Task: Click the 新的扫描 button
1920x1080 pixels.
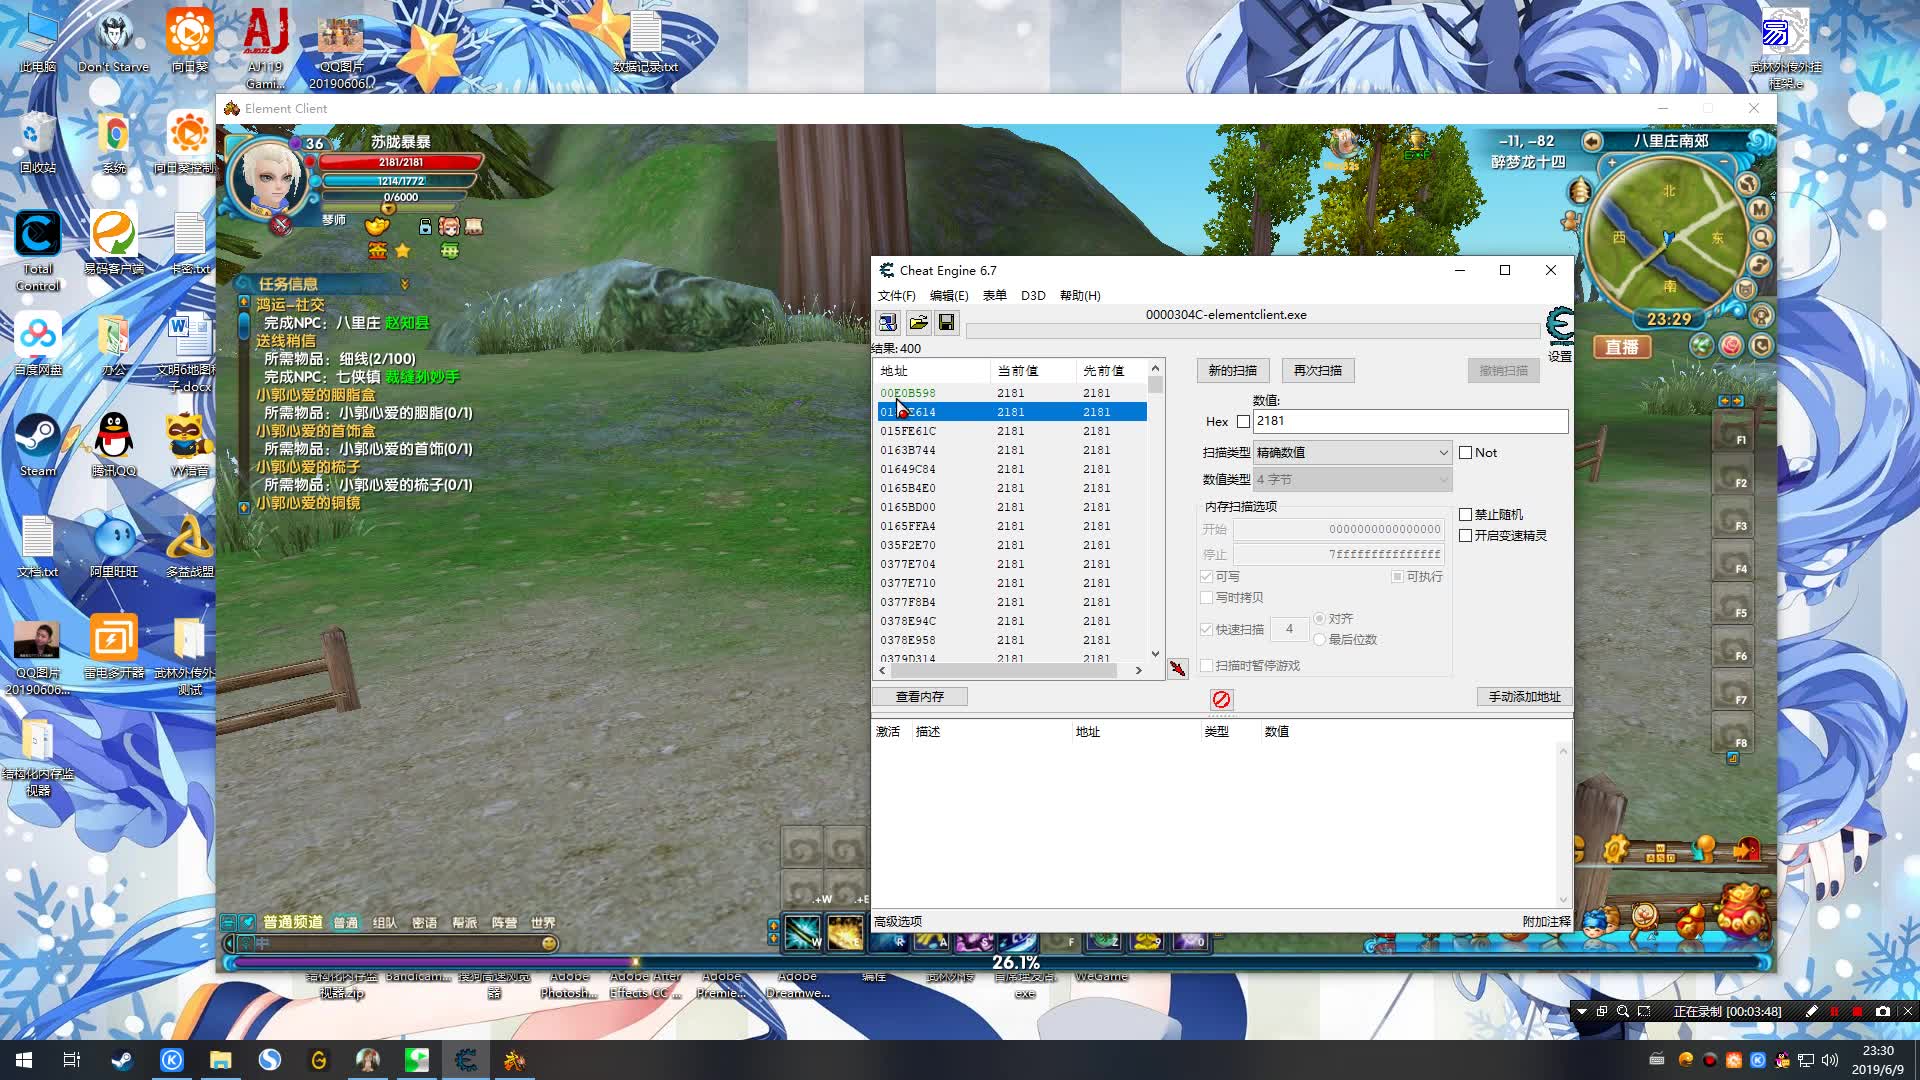Action: 1232,371
